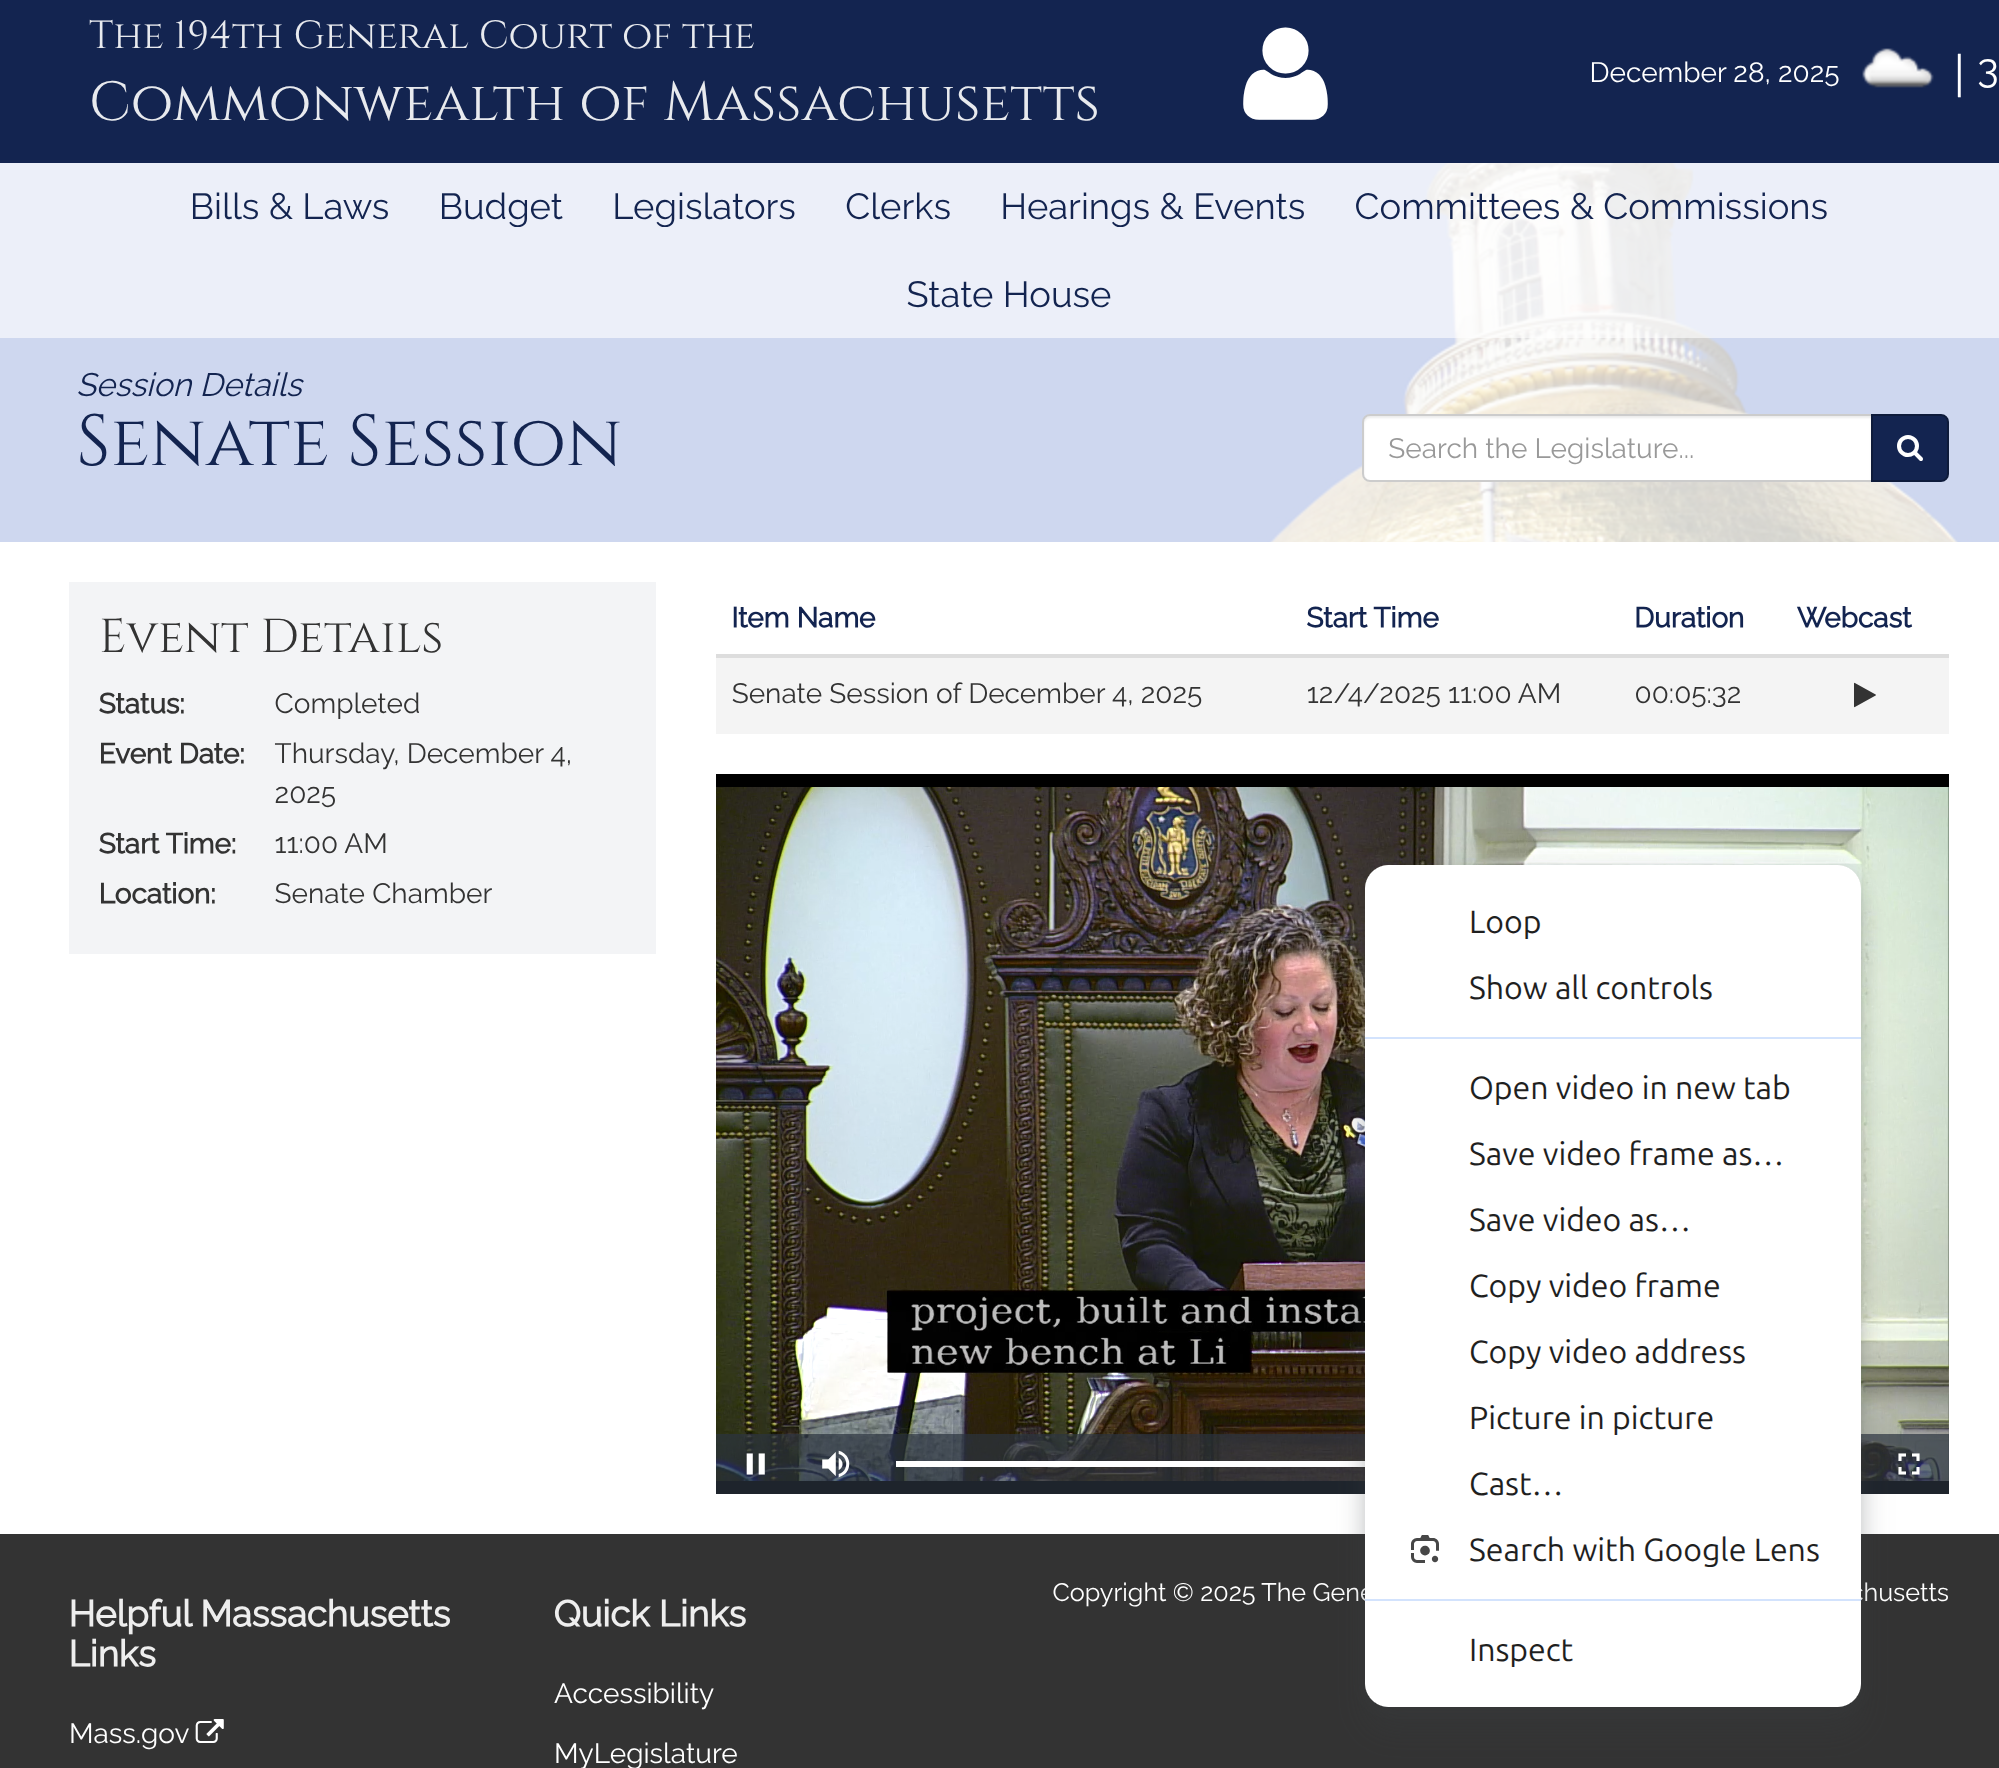This screenshot has height=1768, width=1999.
Task: Select Copy video address from menu
Action: (1606, 1352)
